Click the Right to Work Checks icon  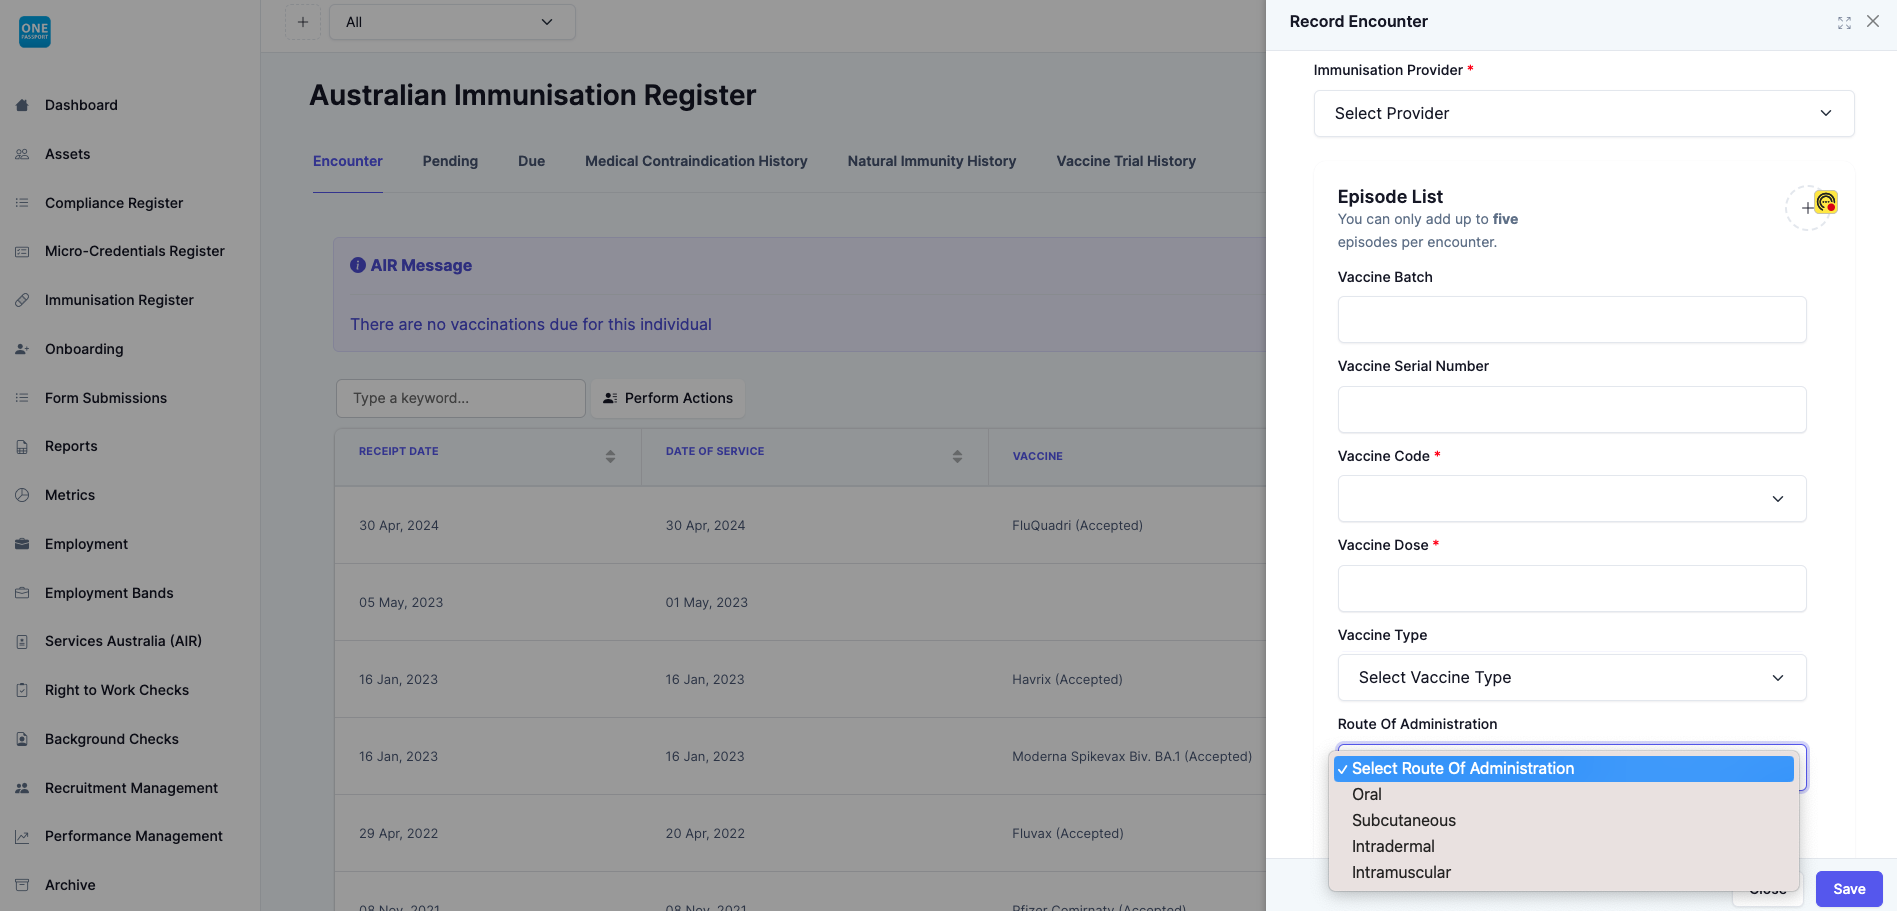coord(22,690)
